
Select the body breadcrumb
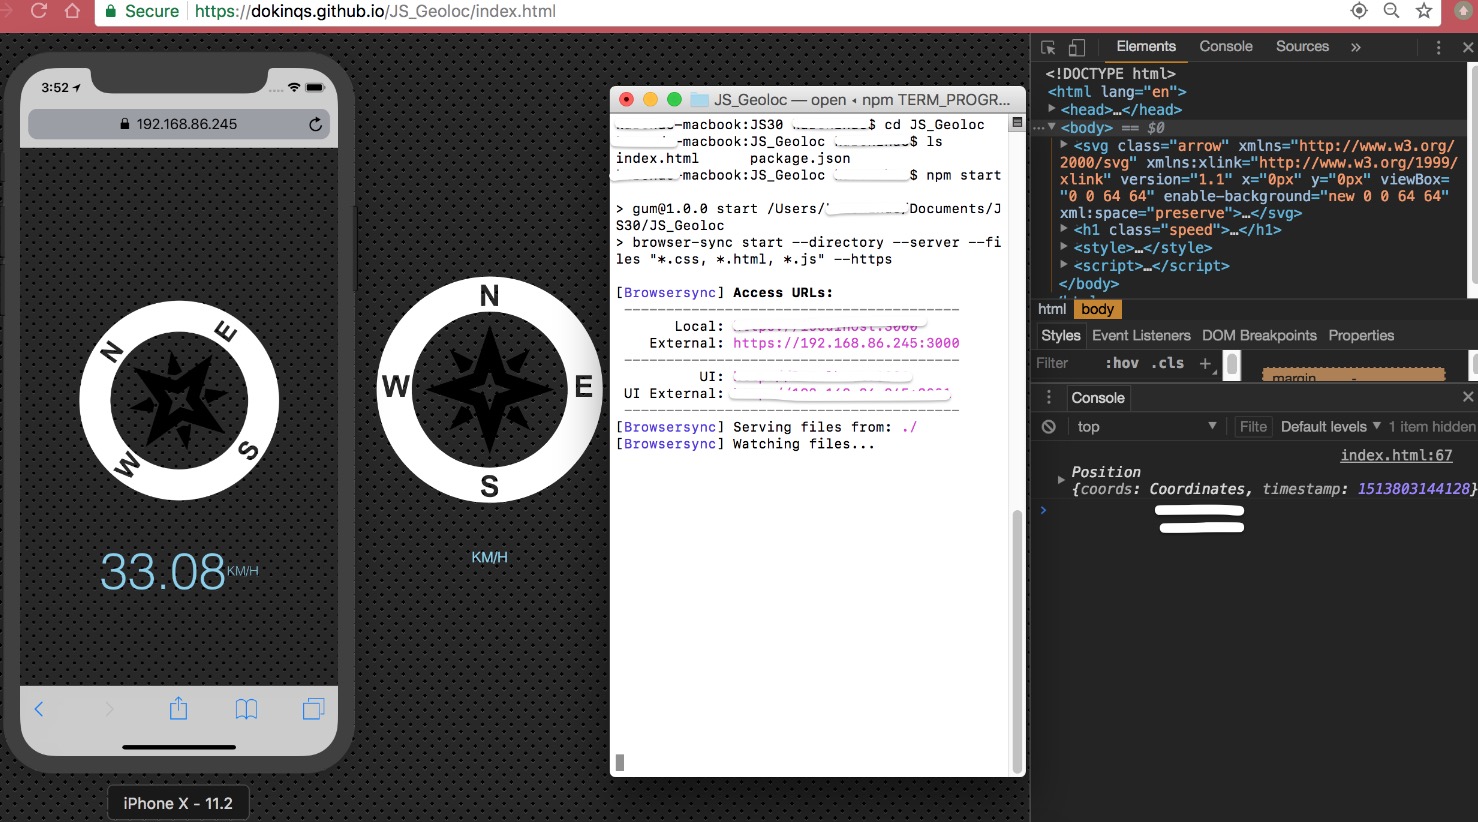[x=1097, y=309]
